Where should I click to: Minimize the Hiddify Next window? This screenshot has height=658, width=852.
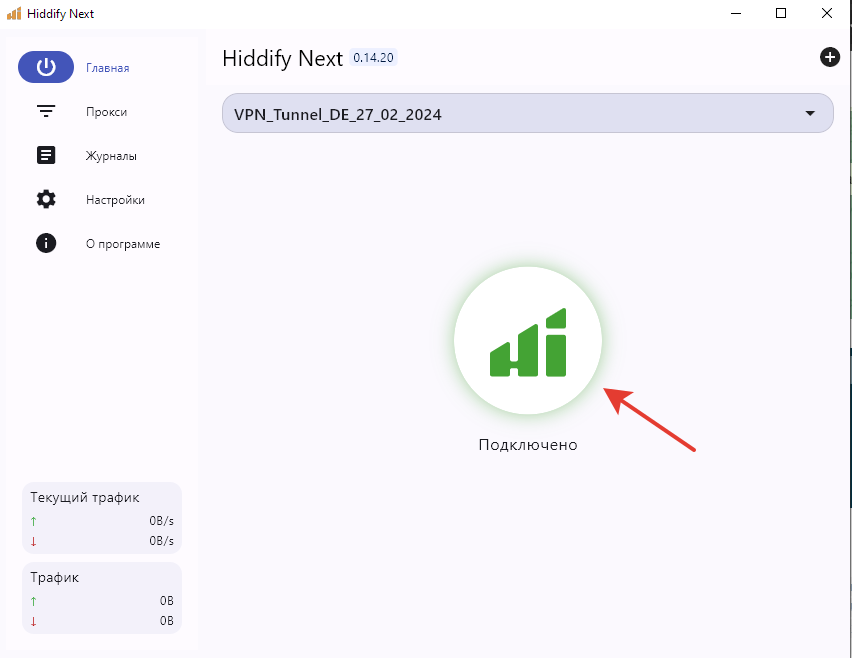(x=736, y=13)
